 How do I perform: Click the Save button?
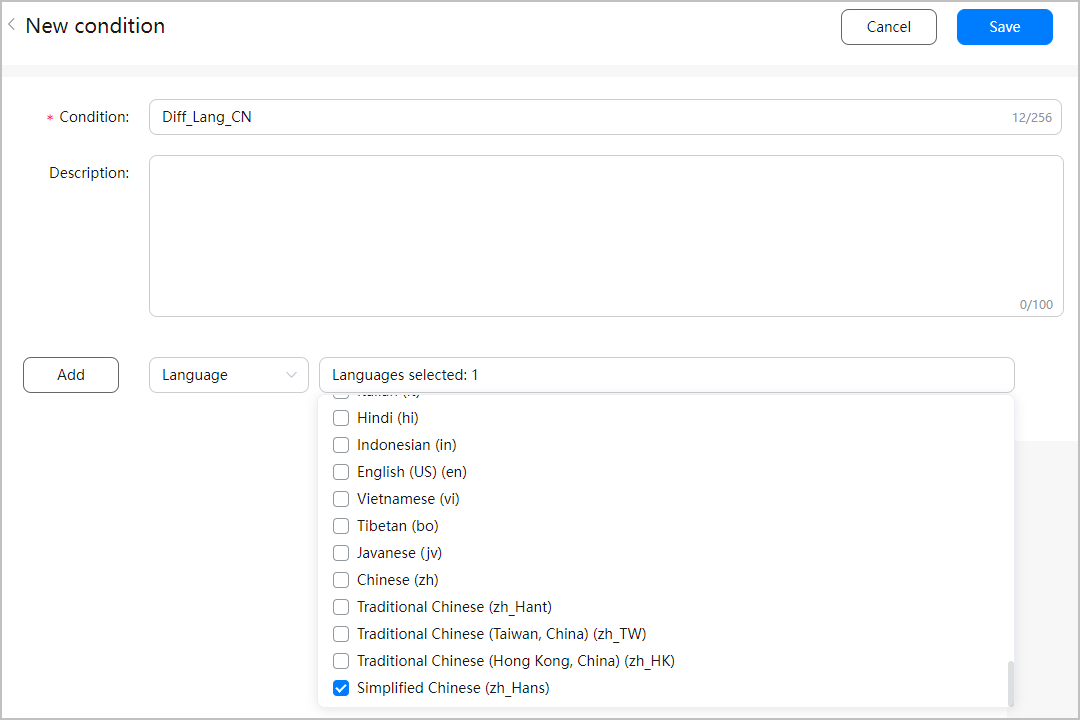[1004, 27]
